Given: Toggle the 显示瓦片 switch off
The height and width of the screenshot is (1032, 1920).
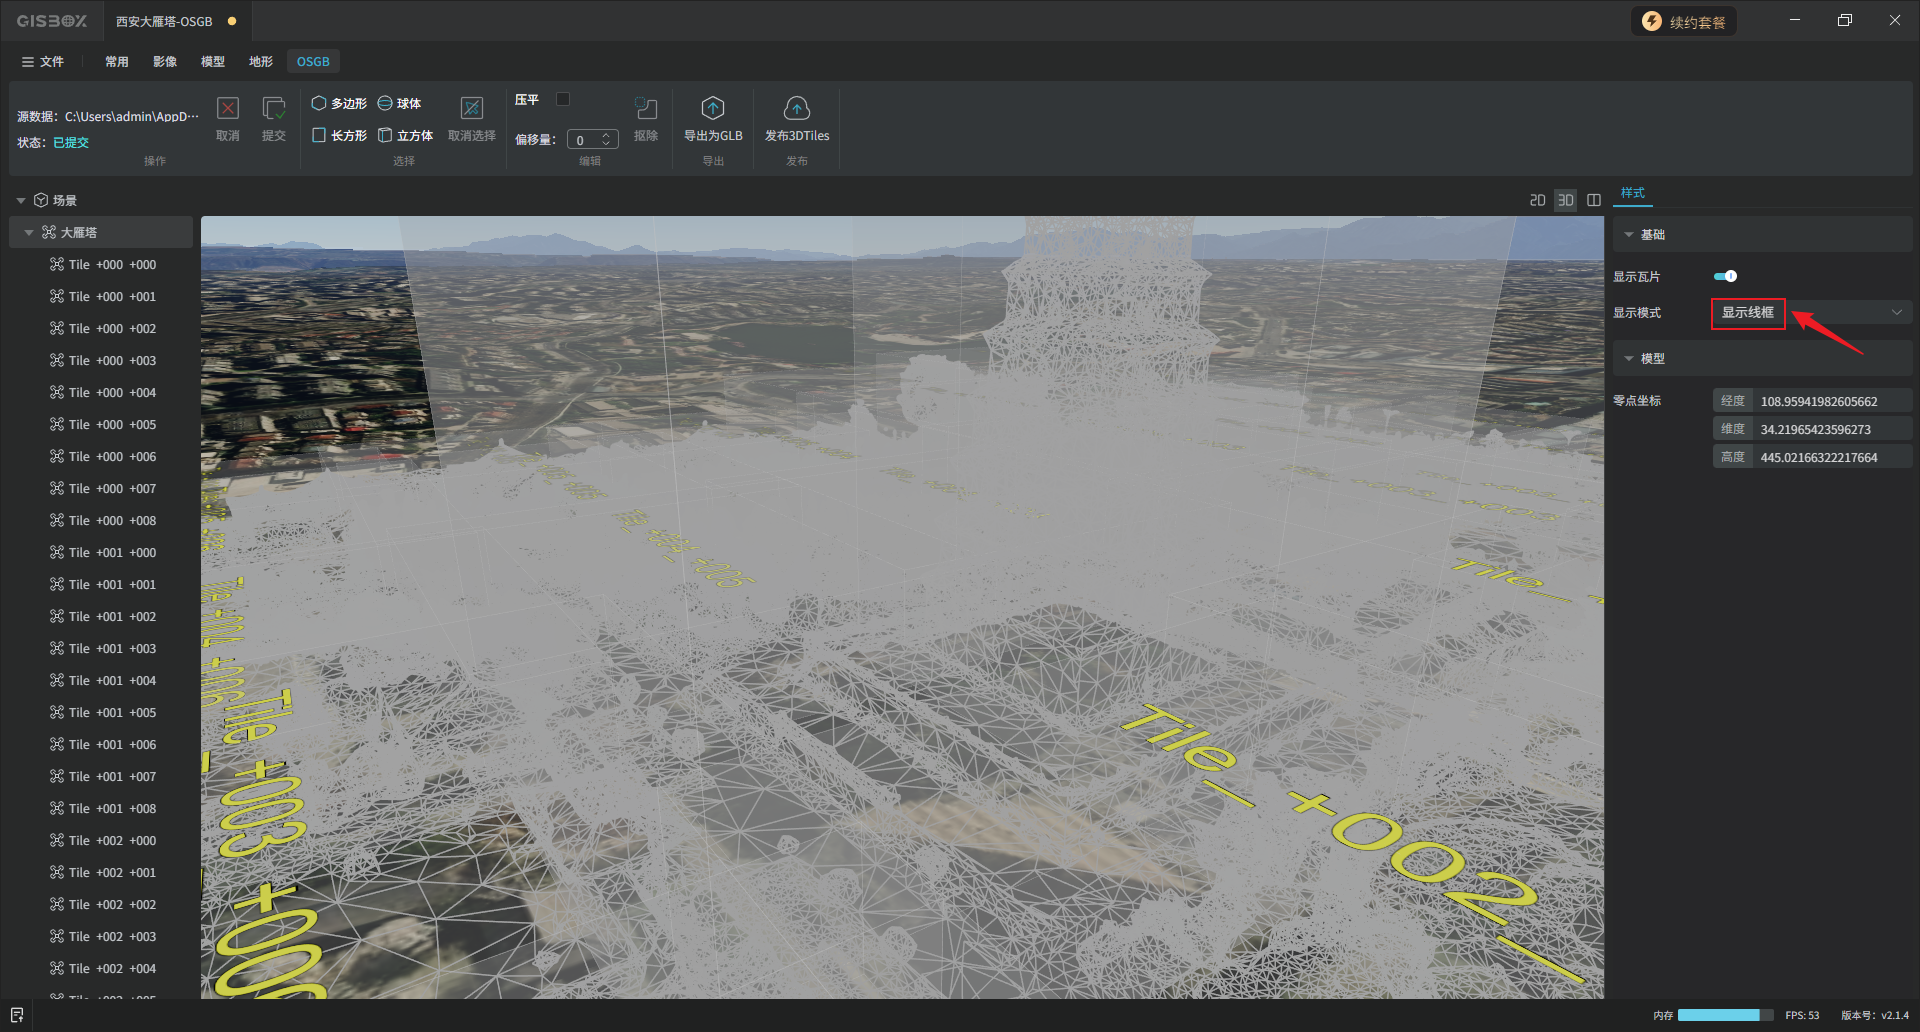Looking at the screenshot, I should (1725, 276).
